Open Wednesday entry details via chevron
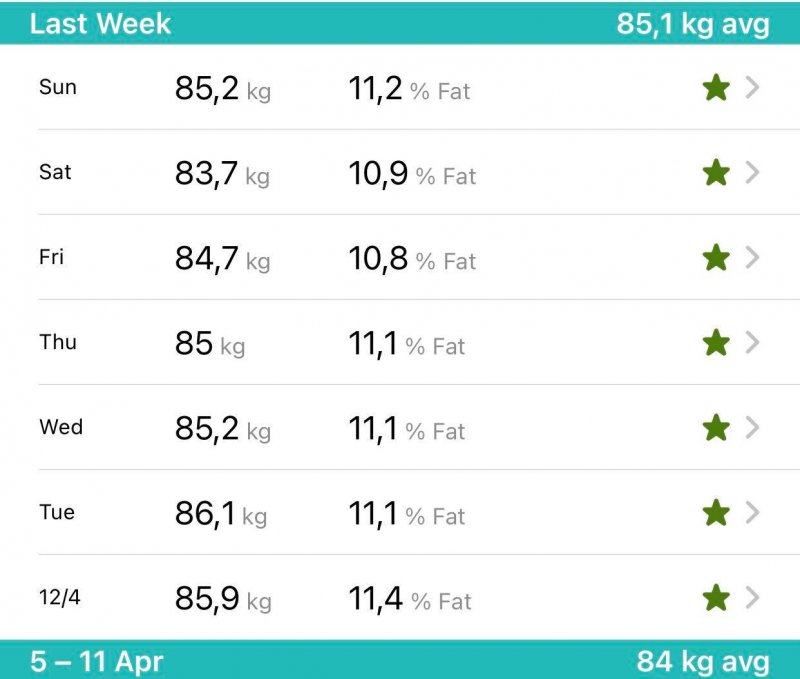The height and width of the screenshot is (679, 800). click(x=753, y=427)
